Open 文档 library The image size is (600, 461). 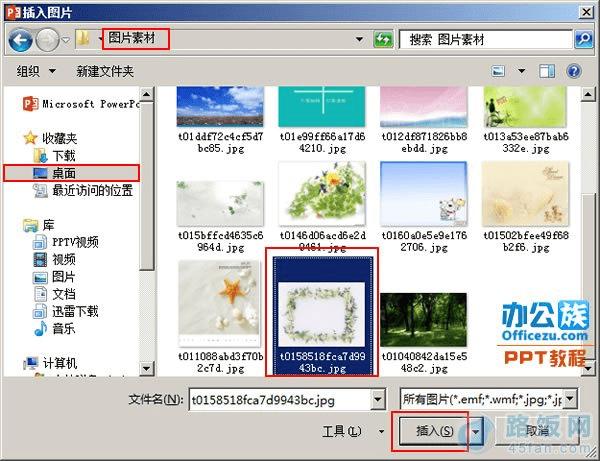pos(54,294)
